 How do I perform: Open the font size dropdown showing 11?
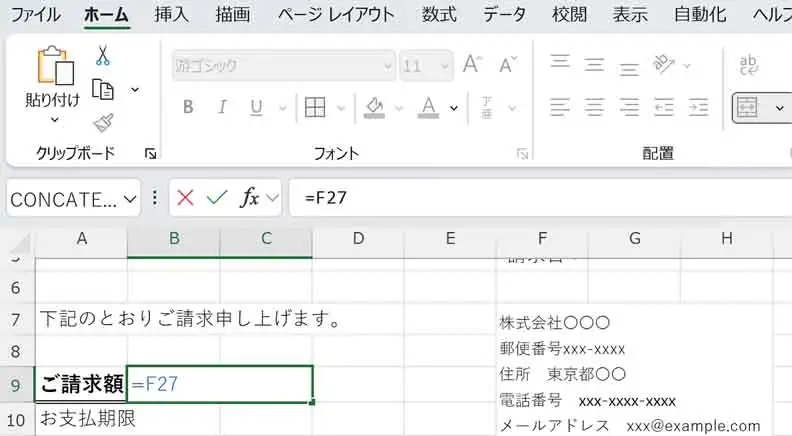pos(442,66)
